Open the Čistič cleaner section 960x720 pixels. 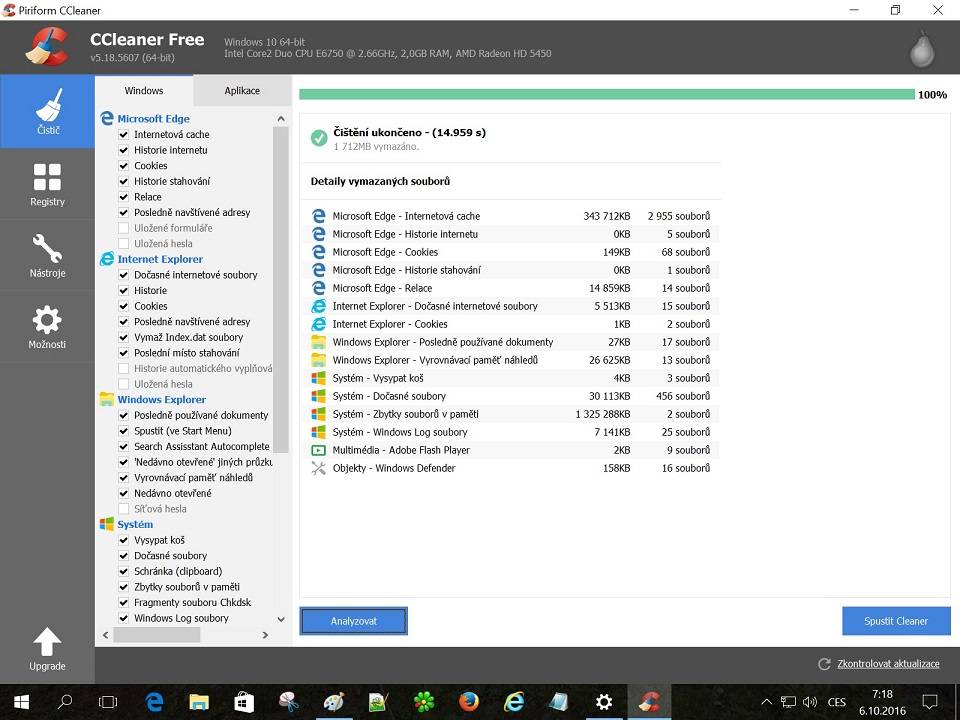pyautogui.click(x=47, y=111)
